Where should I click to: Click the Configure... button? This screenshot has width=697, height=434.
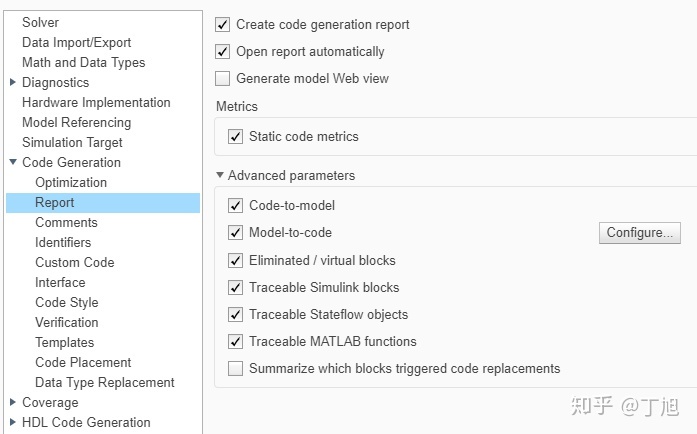(x=640, y=232)
